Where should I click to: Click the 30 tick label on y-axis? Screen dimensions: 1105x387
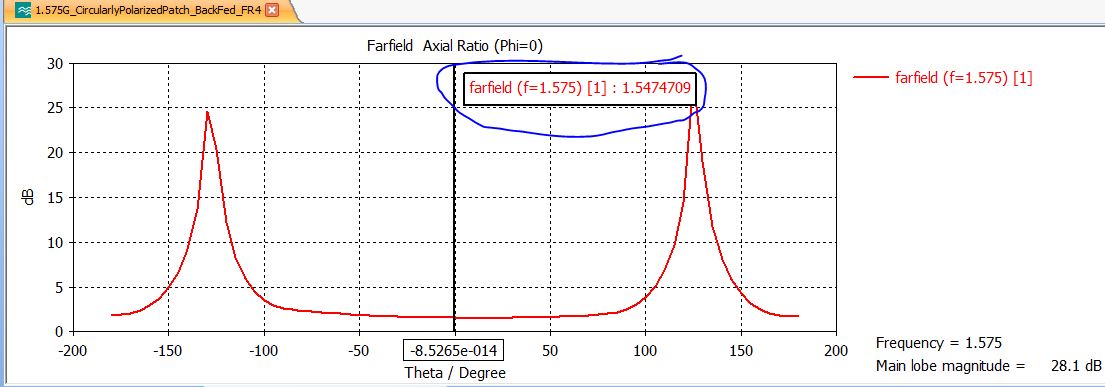pos(56,63)
